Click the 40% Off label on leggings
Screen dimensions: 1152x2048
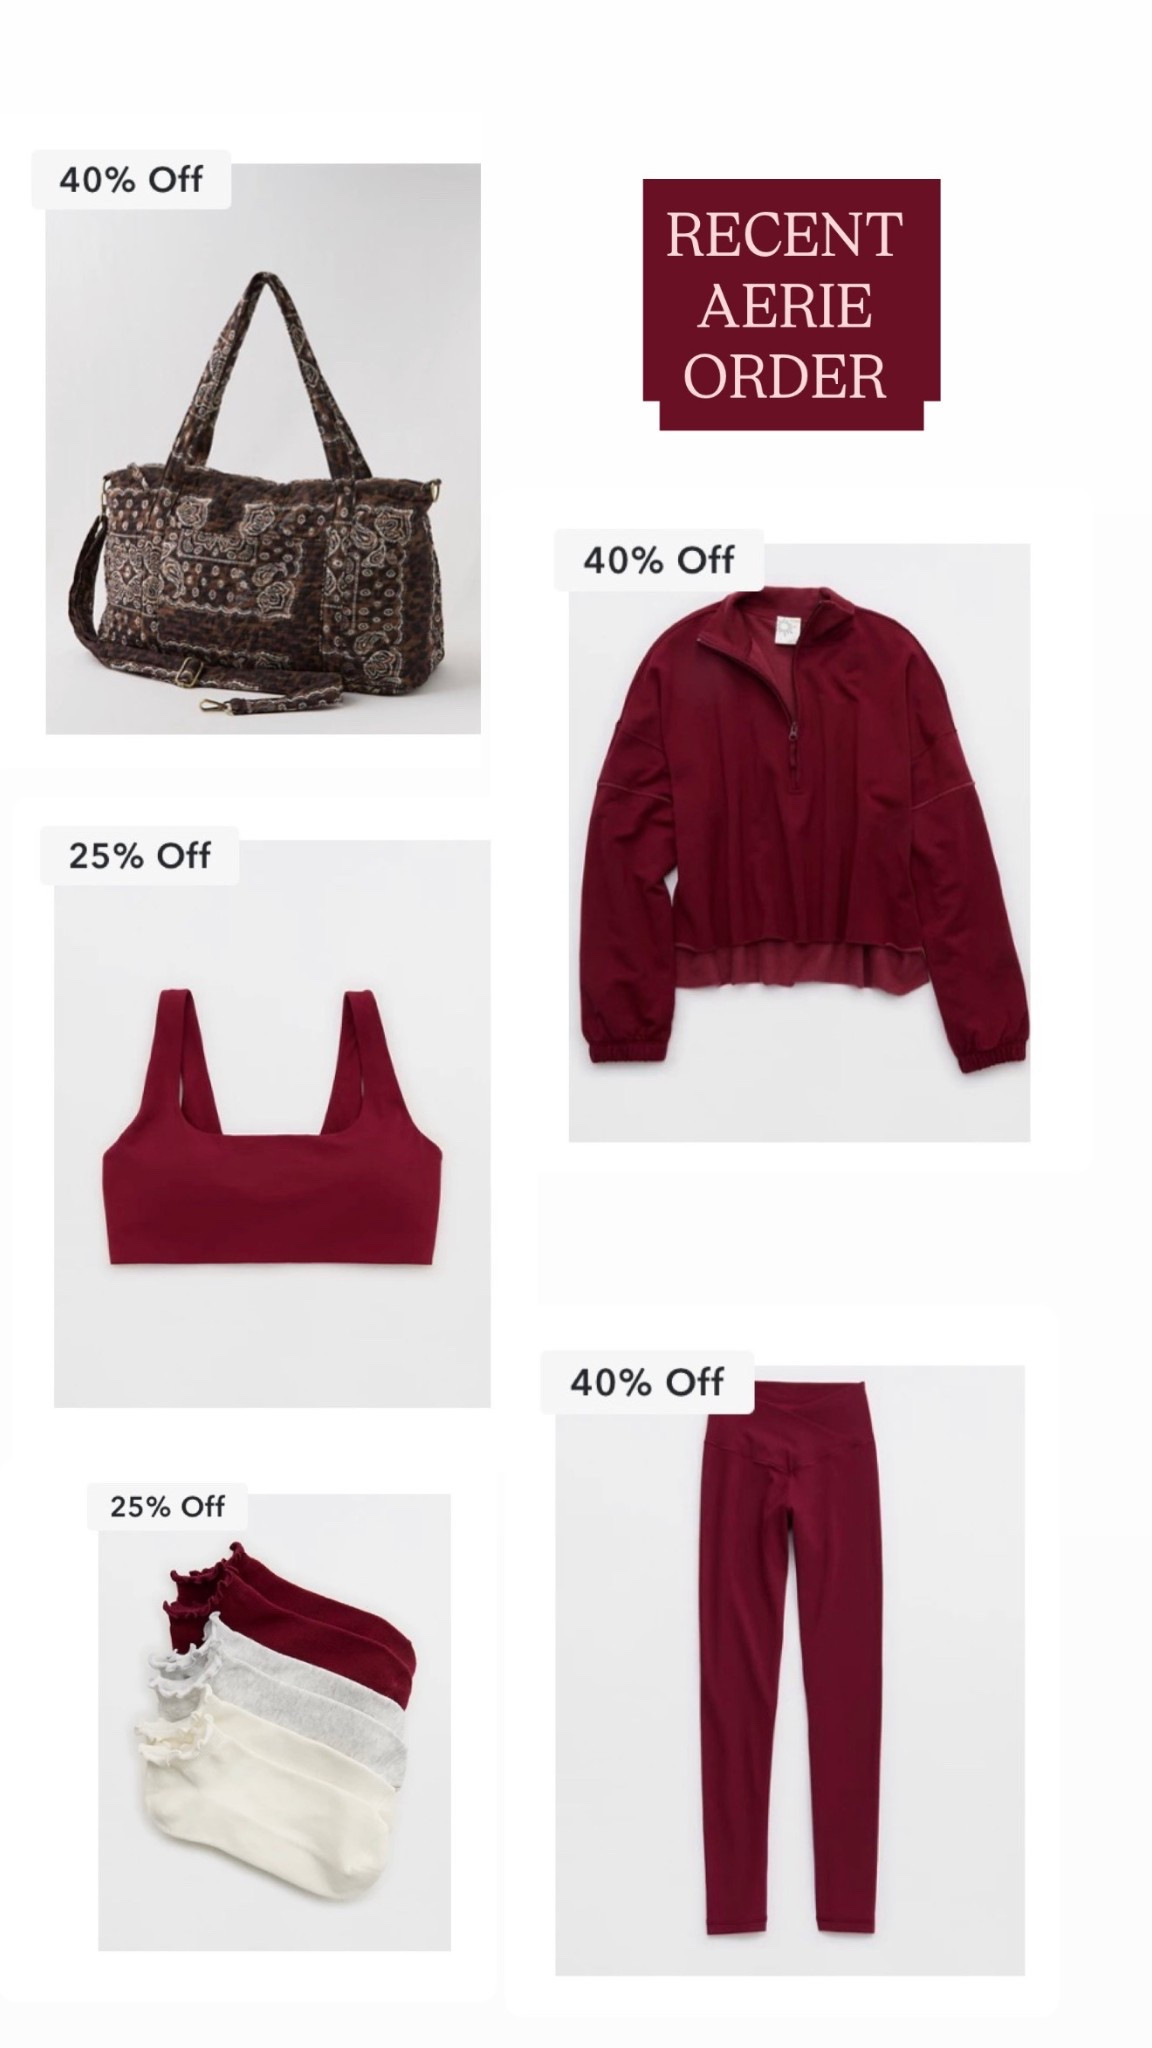(647, 1383)
